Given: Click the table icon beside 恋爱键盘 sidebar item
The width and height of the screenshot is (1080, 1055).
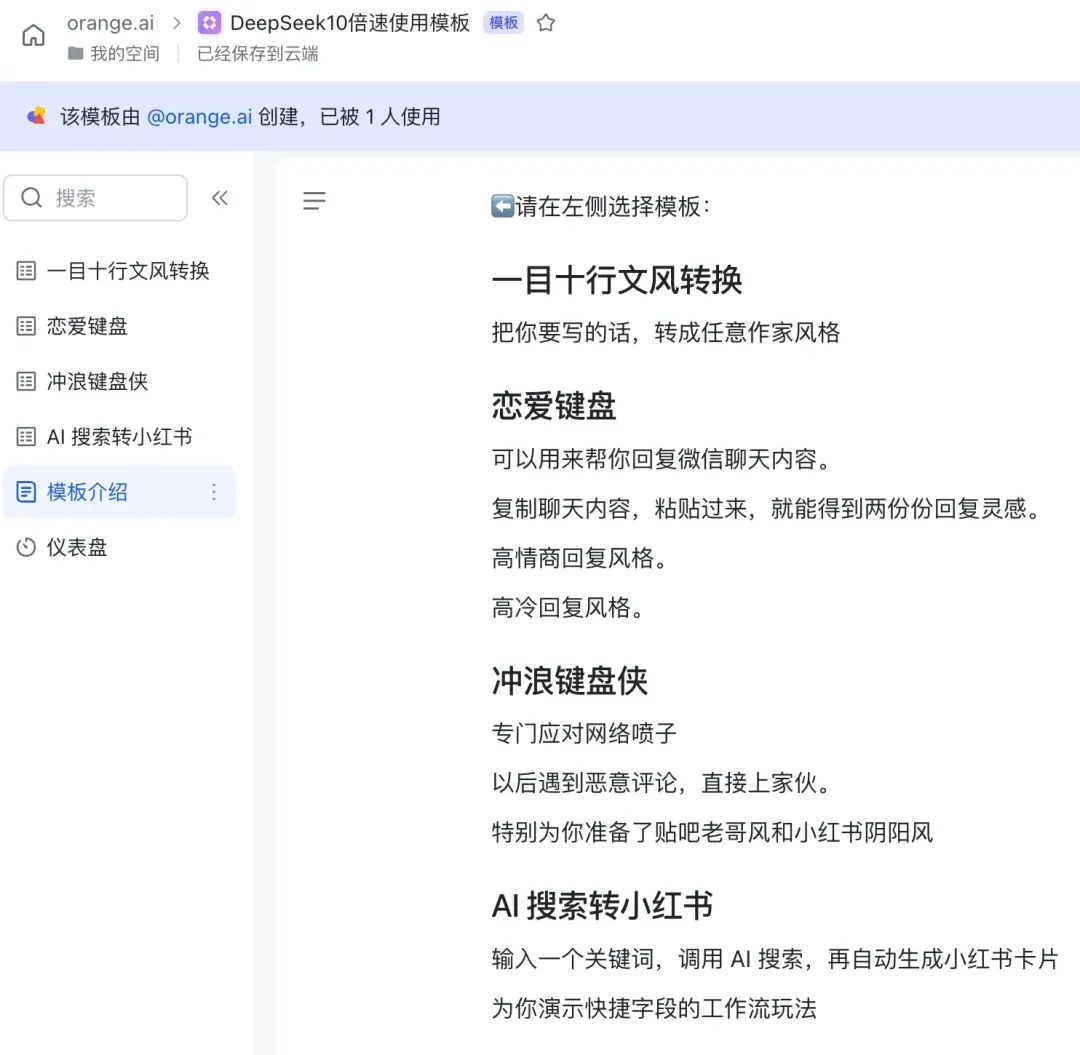Looking at the screenshot, I should [x=26, y=326].
